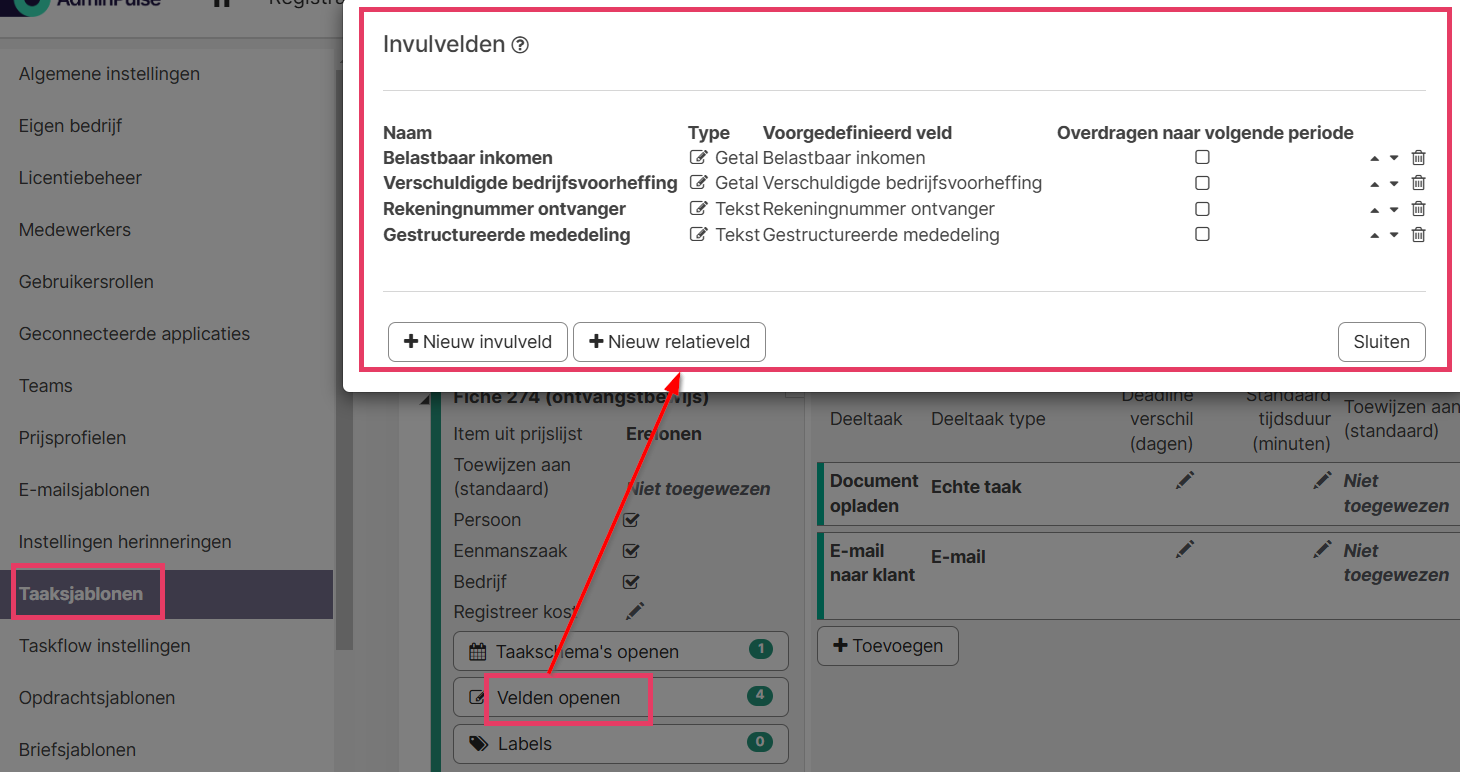This screenshot has width=1460, height=772.
Task: Close the dialog with Sluiten
Action: click(x=1381, y=342)
